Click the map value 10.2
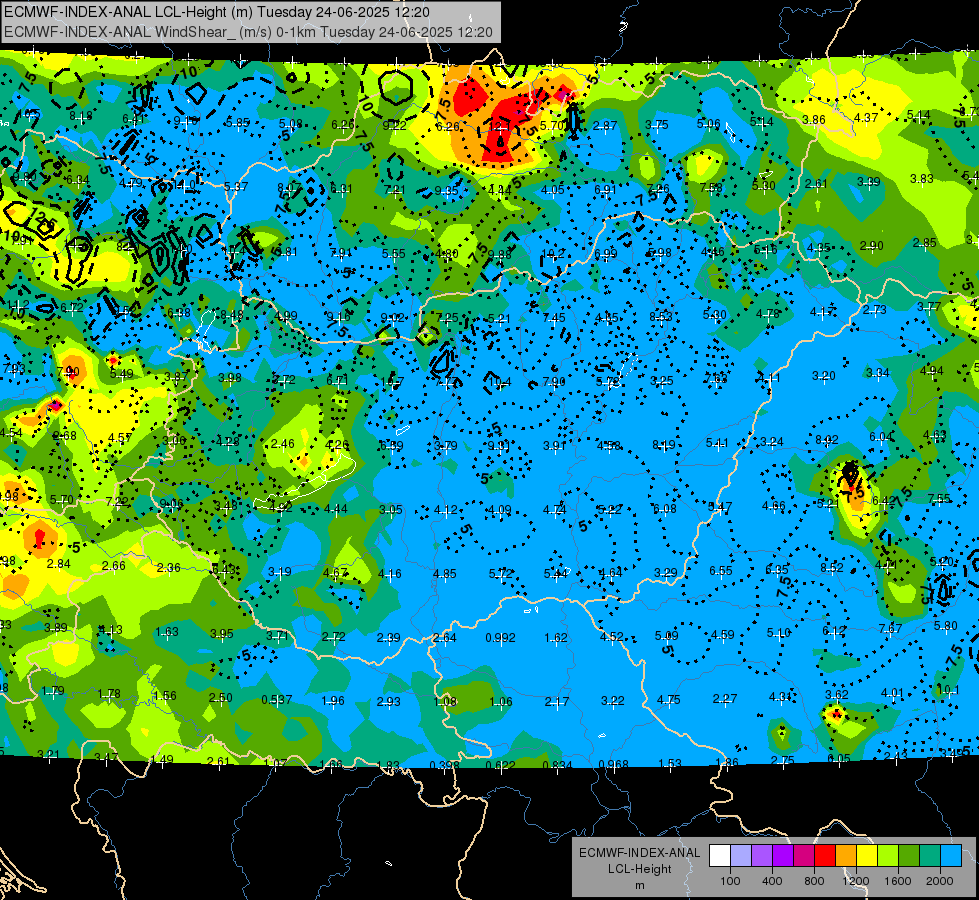This screenshot has height=900, width=979. 553,254
